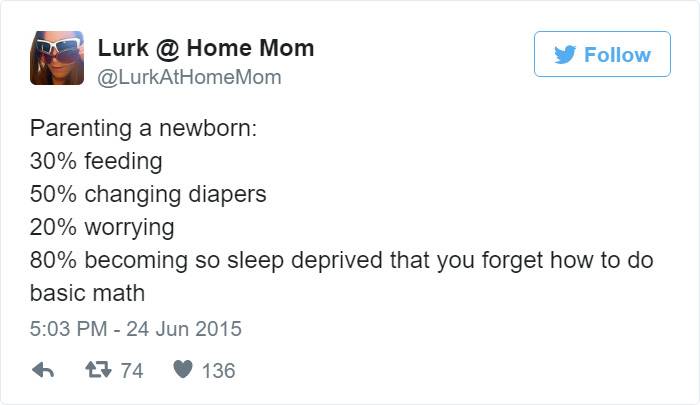Viewport: 700px width, 405px height.
Task: Retweet using the retweet arrows icon
Action: tap(98, 370)
